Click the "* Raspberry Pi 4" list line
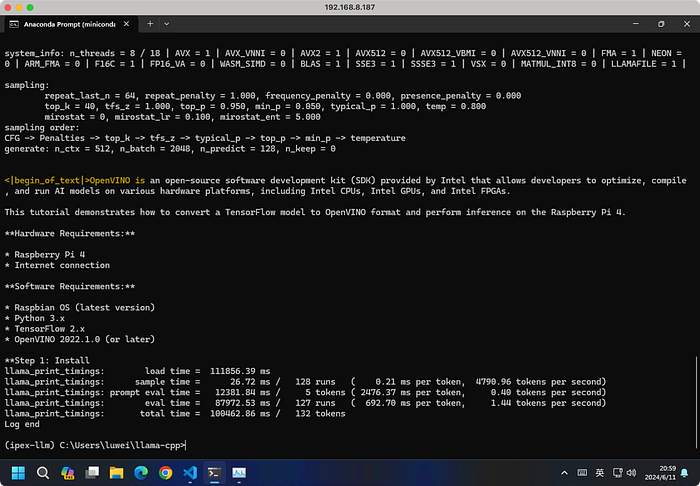This screenshot has width=700, height=486. point(45,254)
